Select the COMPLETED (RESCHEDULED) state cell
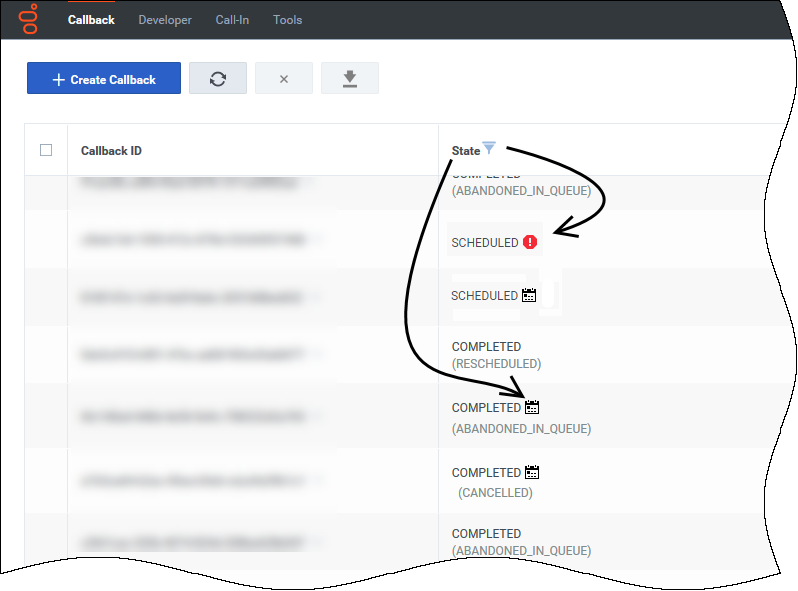This screenshot has height=591, width=798. (x=496, y=355)
